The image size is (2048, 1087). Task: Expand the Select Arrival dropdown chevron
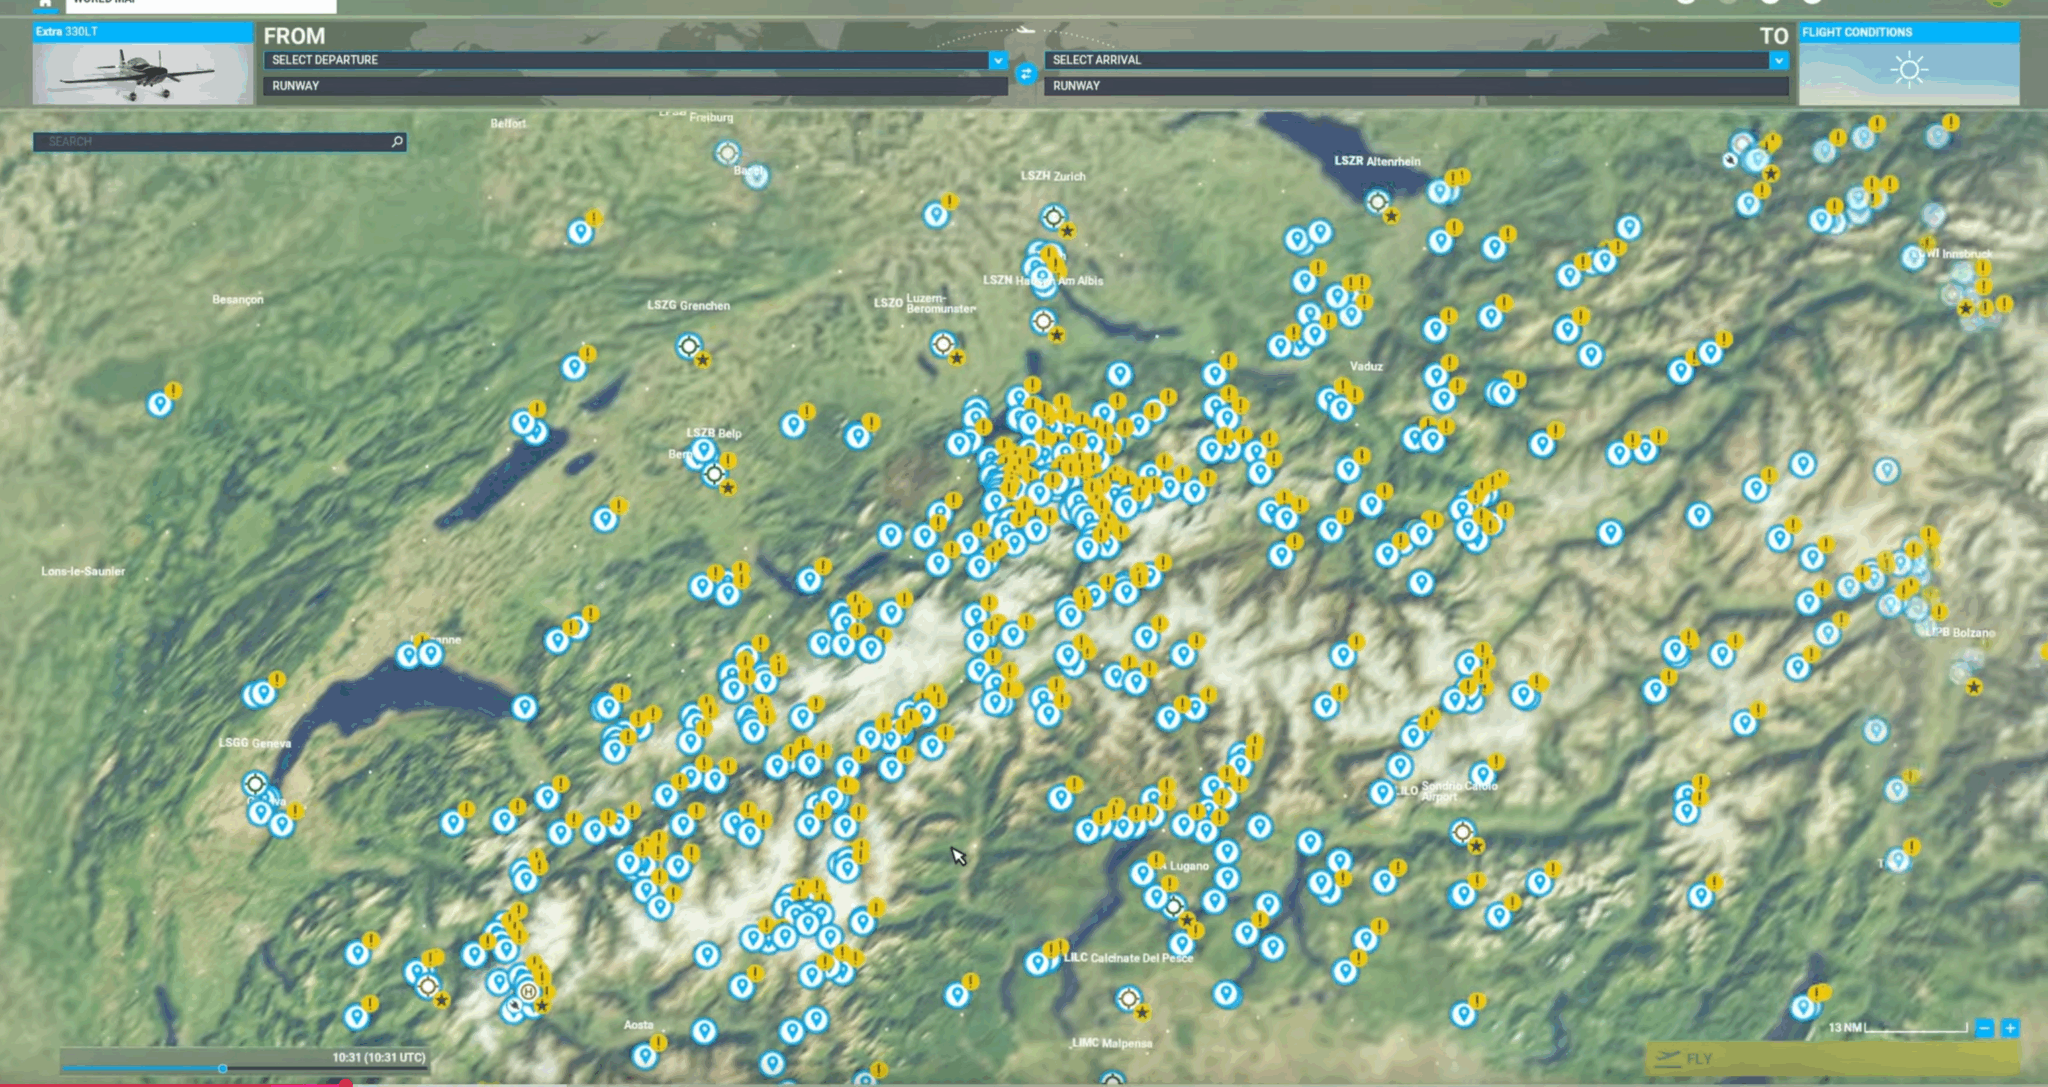click(x=1780, y=60)
